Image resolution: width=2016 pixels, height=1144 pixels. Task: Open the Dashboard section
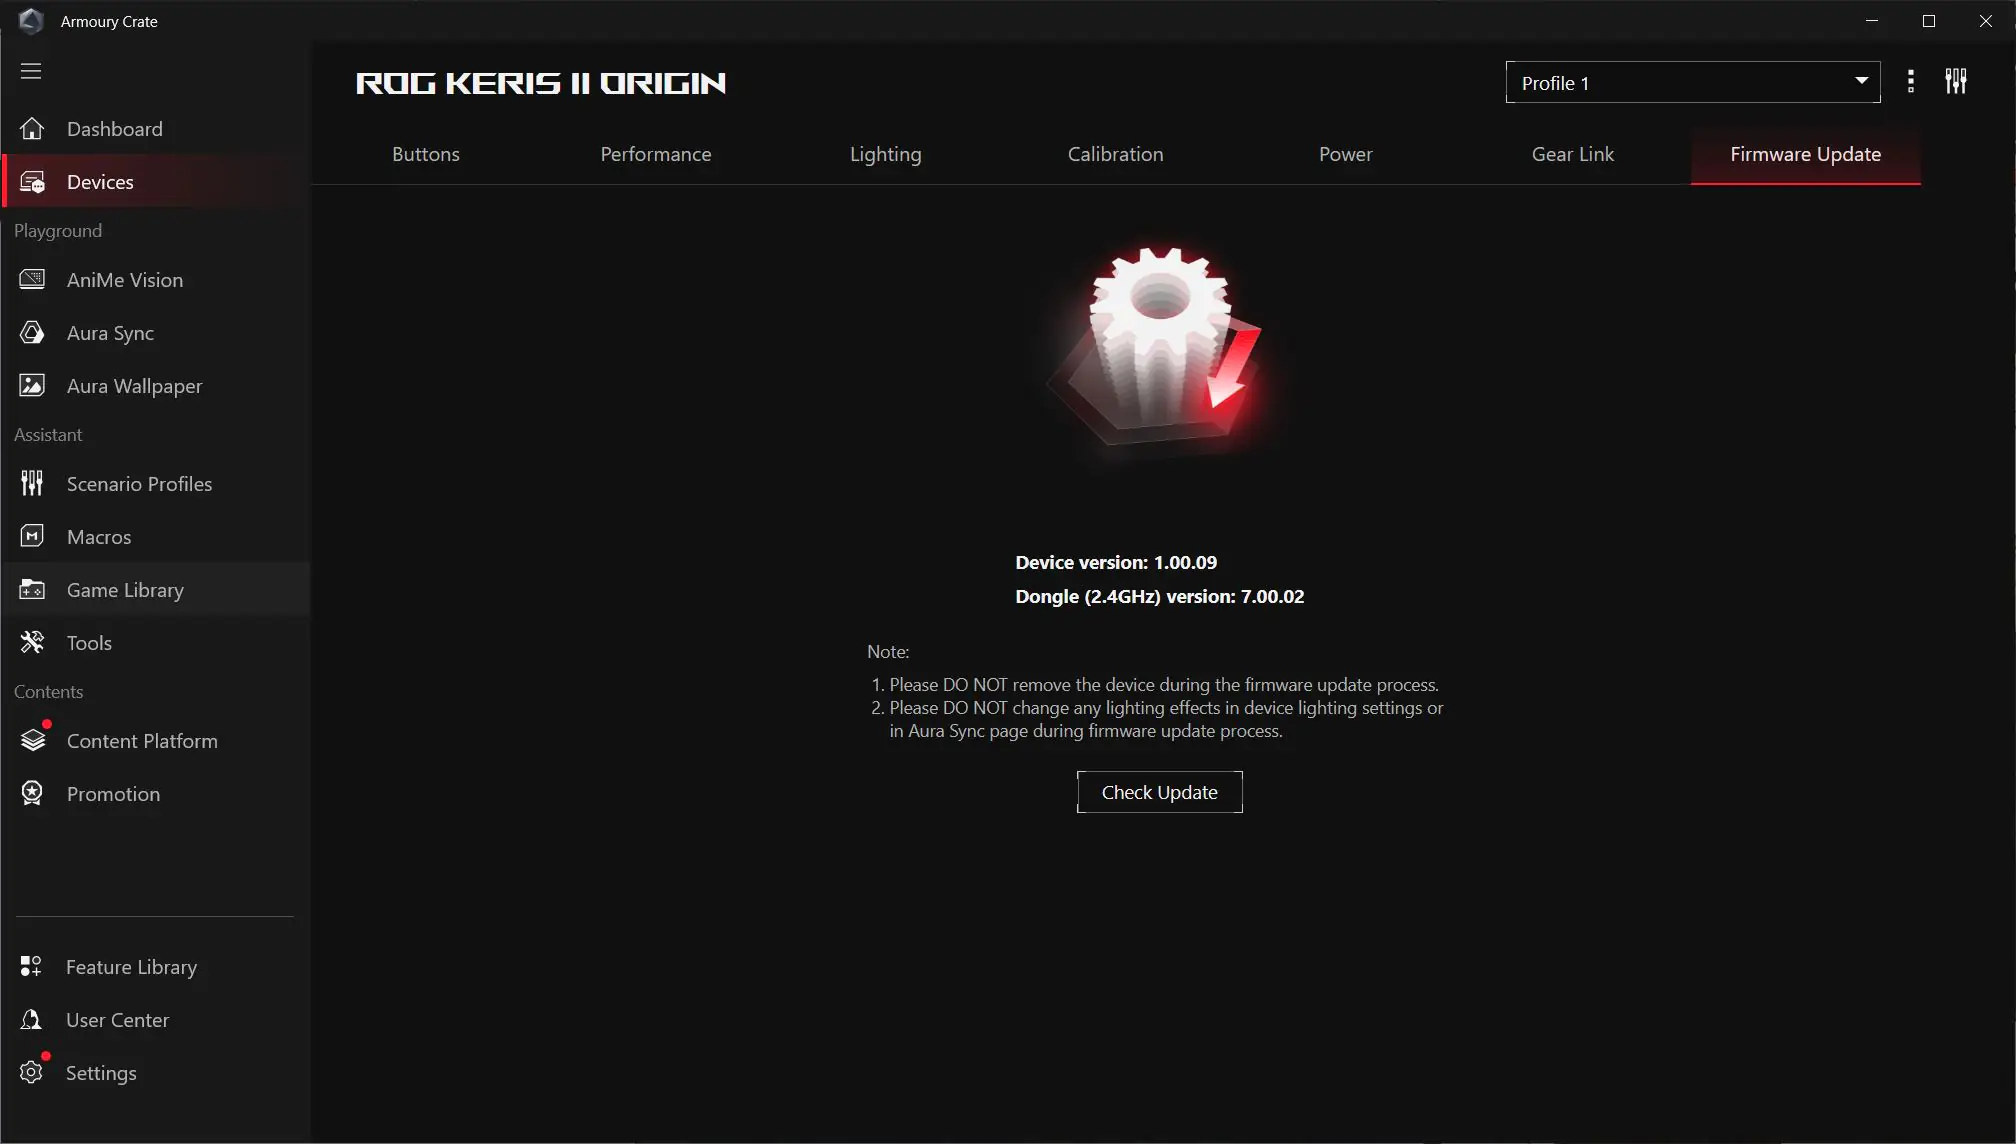coord(114,129)
